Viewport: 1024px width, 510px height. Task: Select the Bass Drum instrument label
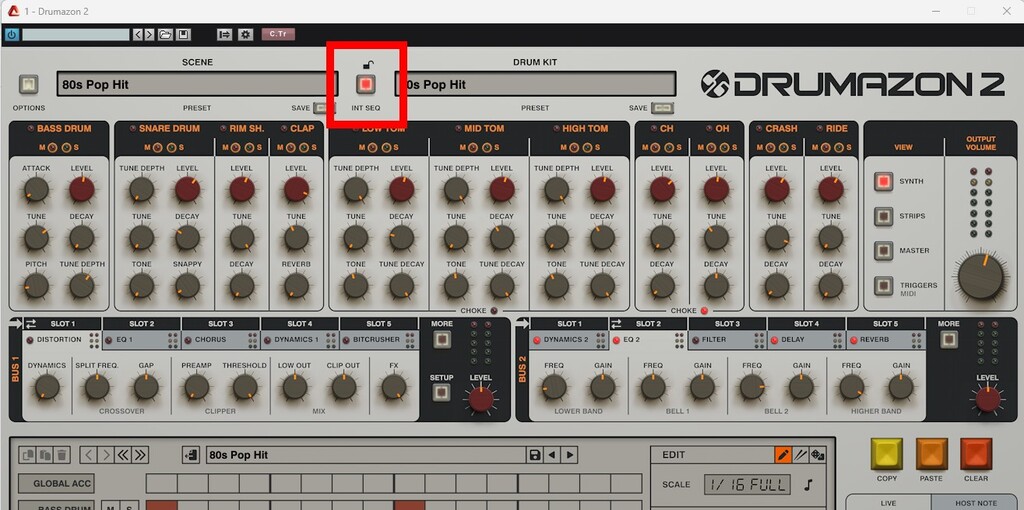tap(64, 129)
